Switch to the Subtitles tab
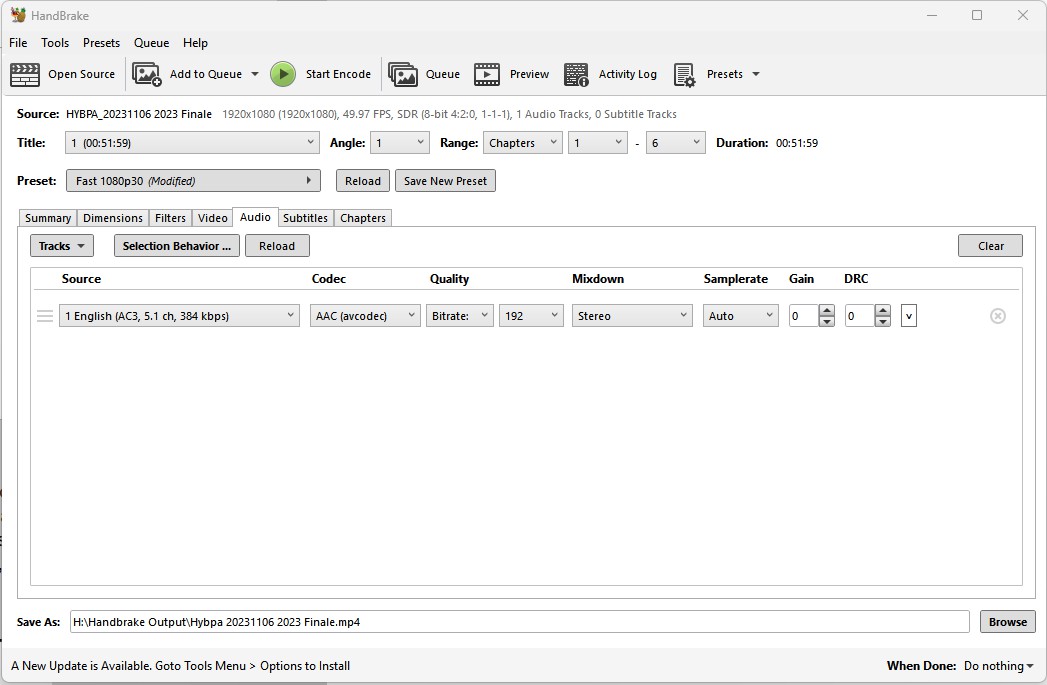 click(305, 218)
